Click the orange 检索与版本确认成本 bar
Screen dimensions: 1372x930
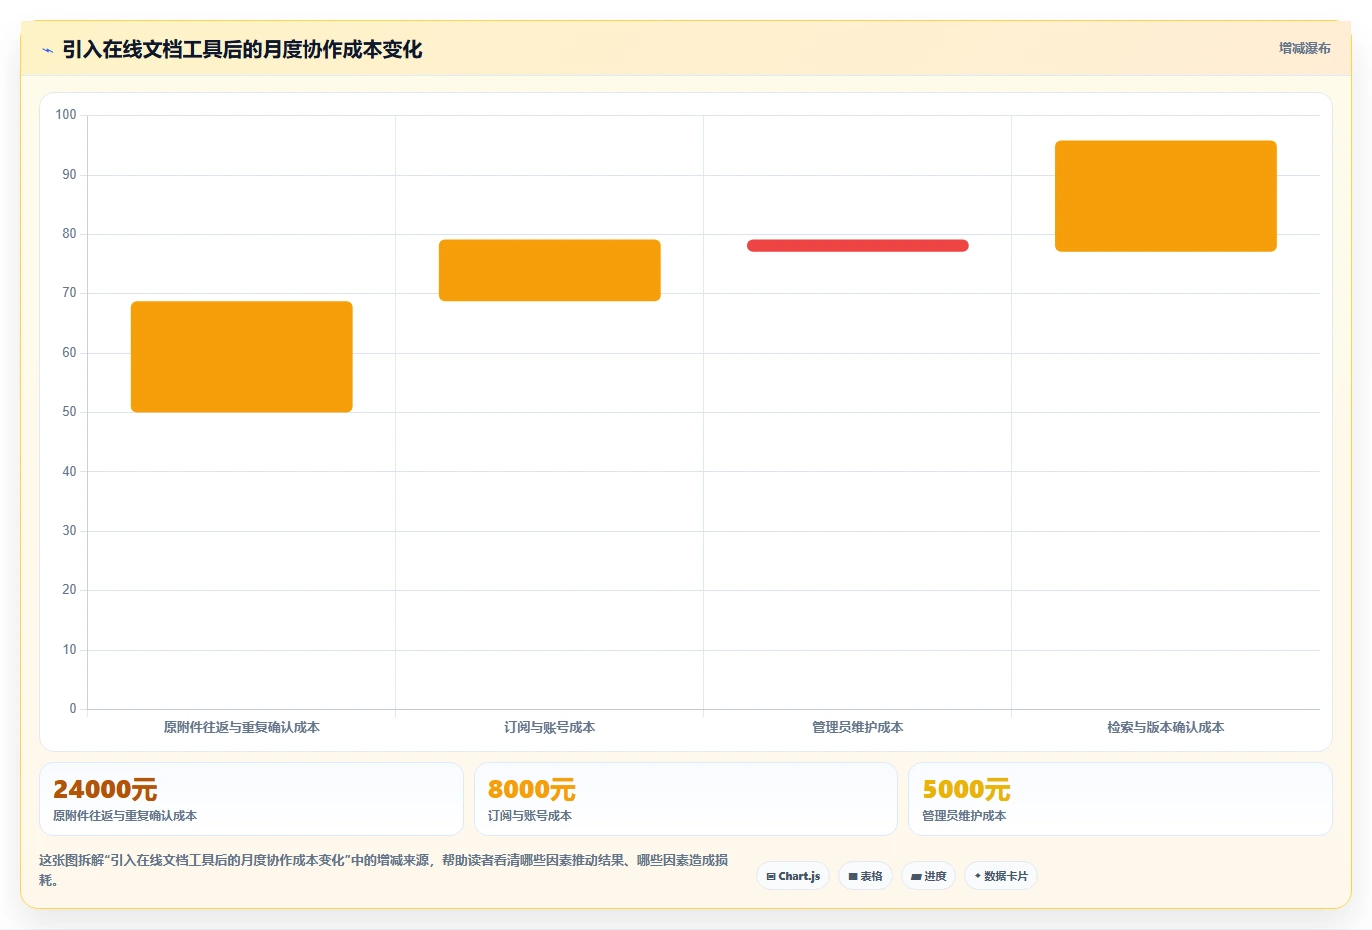coord(1166,196)
